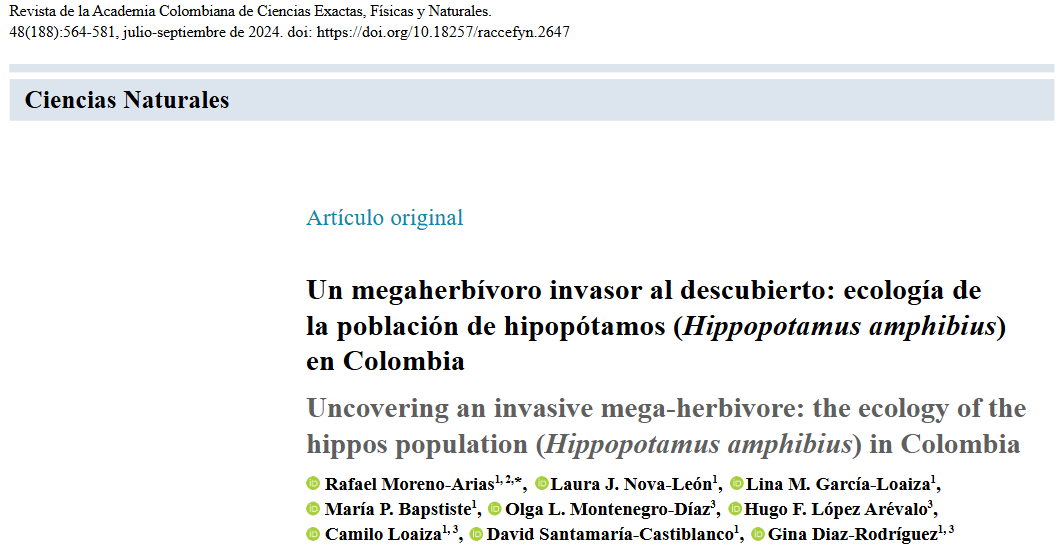Click the Ciencias Naturales section header
The height and width of the screenshot is (551, 1064).
(531, 100)
